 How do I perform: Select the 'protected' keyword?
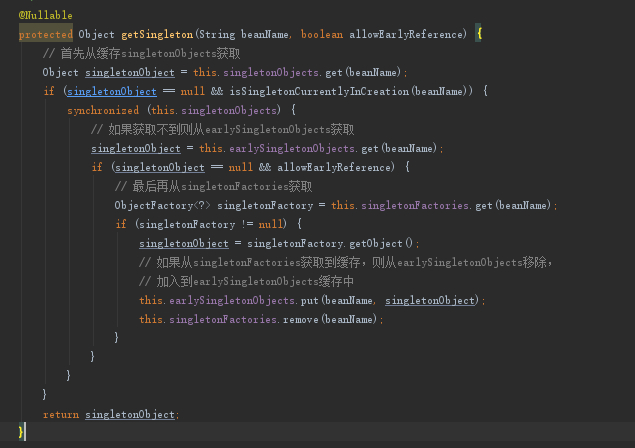pos(46,34)
